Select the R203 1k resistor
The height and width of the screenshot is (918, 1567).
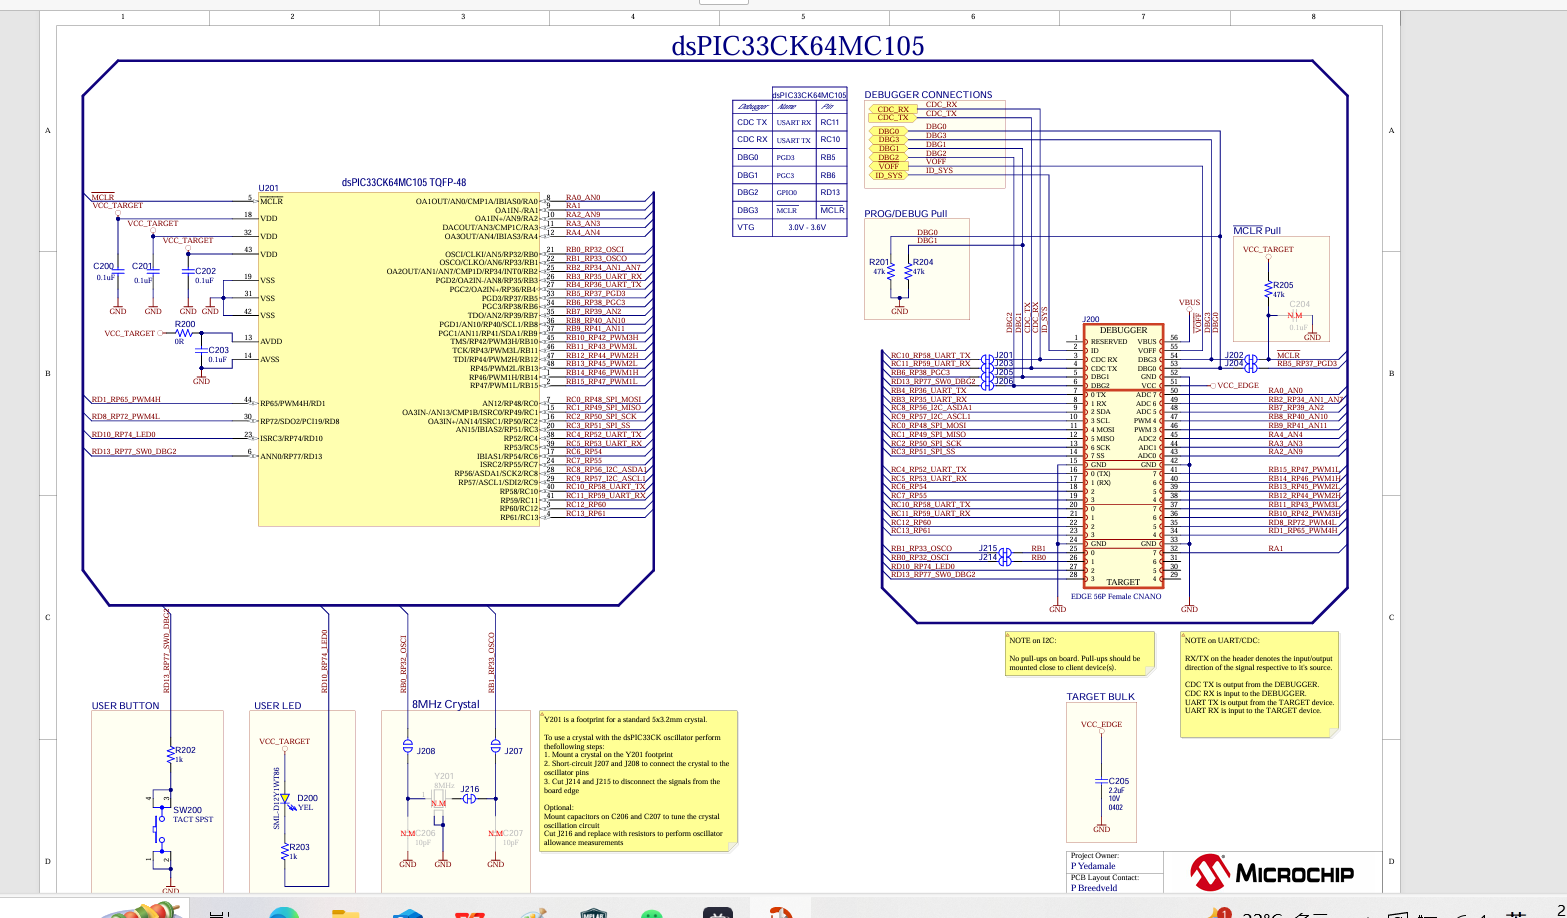[x=285, y=851]
